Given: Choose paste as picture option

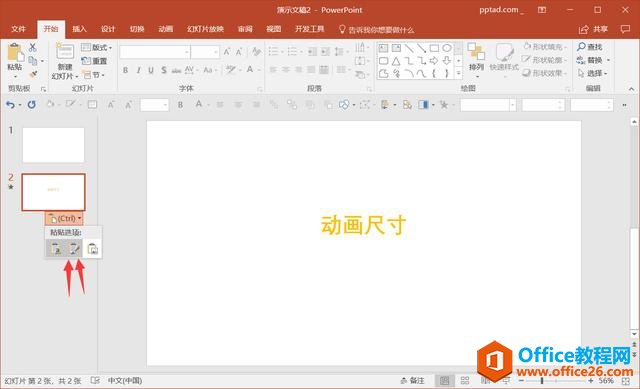Looking at the screenshot, I should point(93,249).
